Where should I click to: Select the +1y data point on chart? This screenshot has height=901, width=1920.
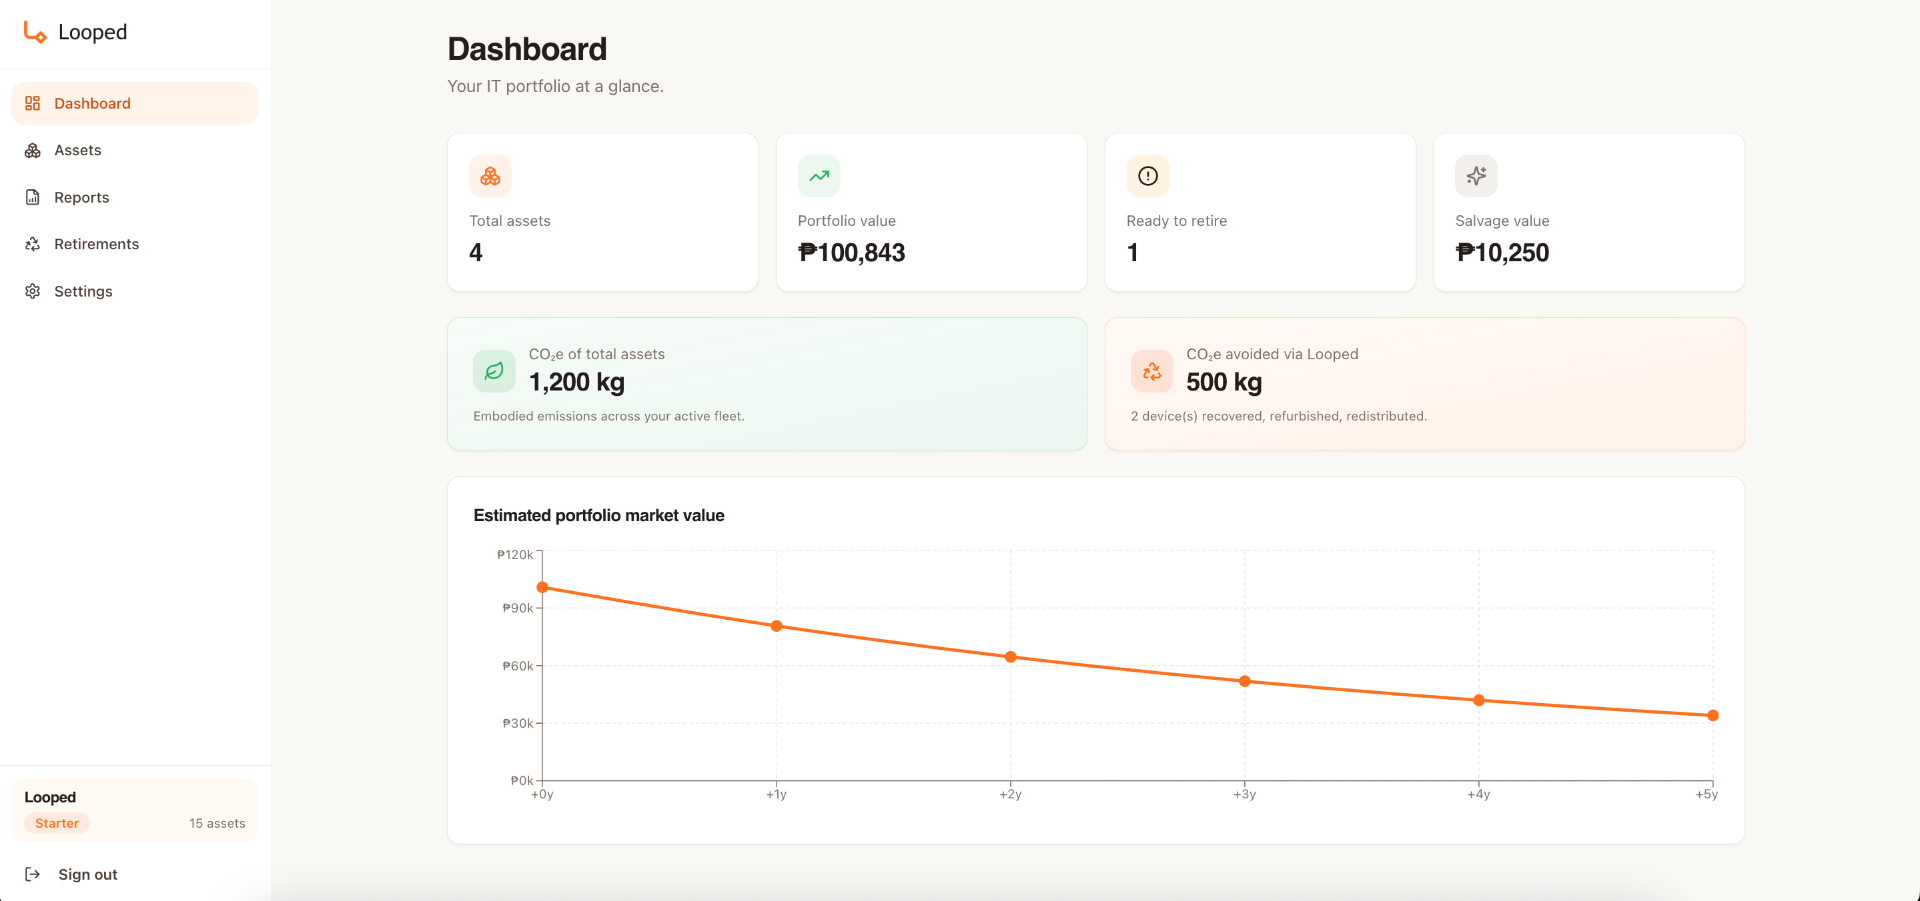pyautogui.click(x=777, y=626)
